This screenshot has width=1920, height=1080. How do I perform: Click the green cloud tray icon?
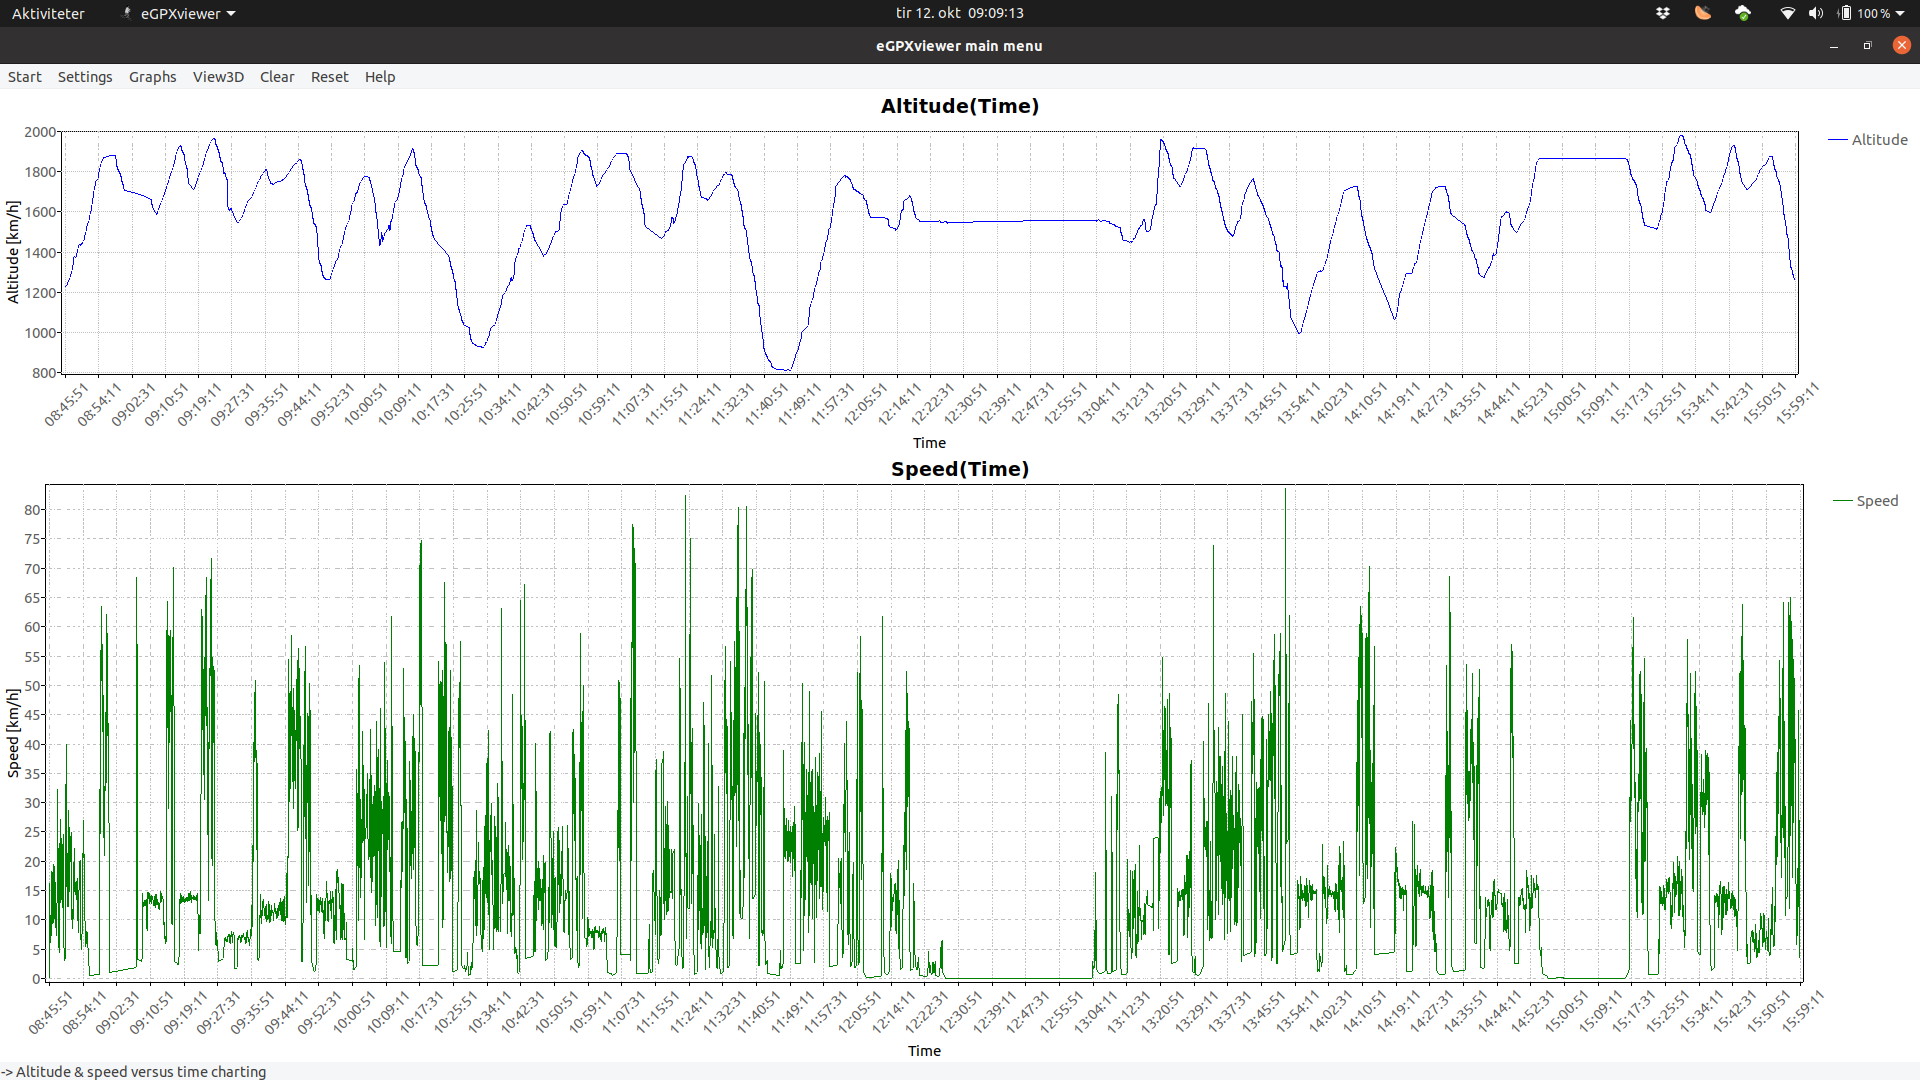click(x=1743, y=13)
